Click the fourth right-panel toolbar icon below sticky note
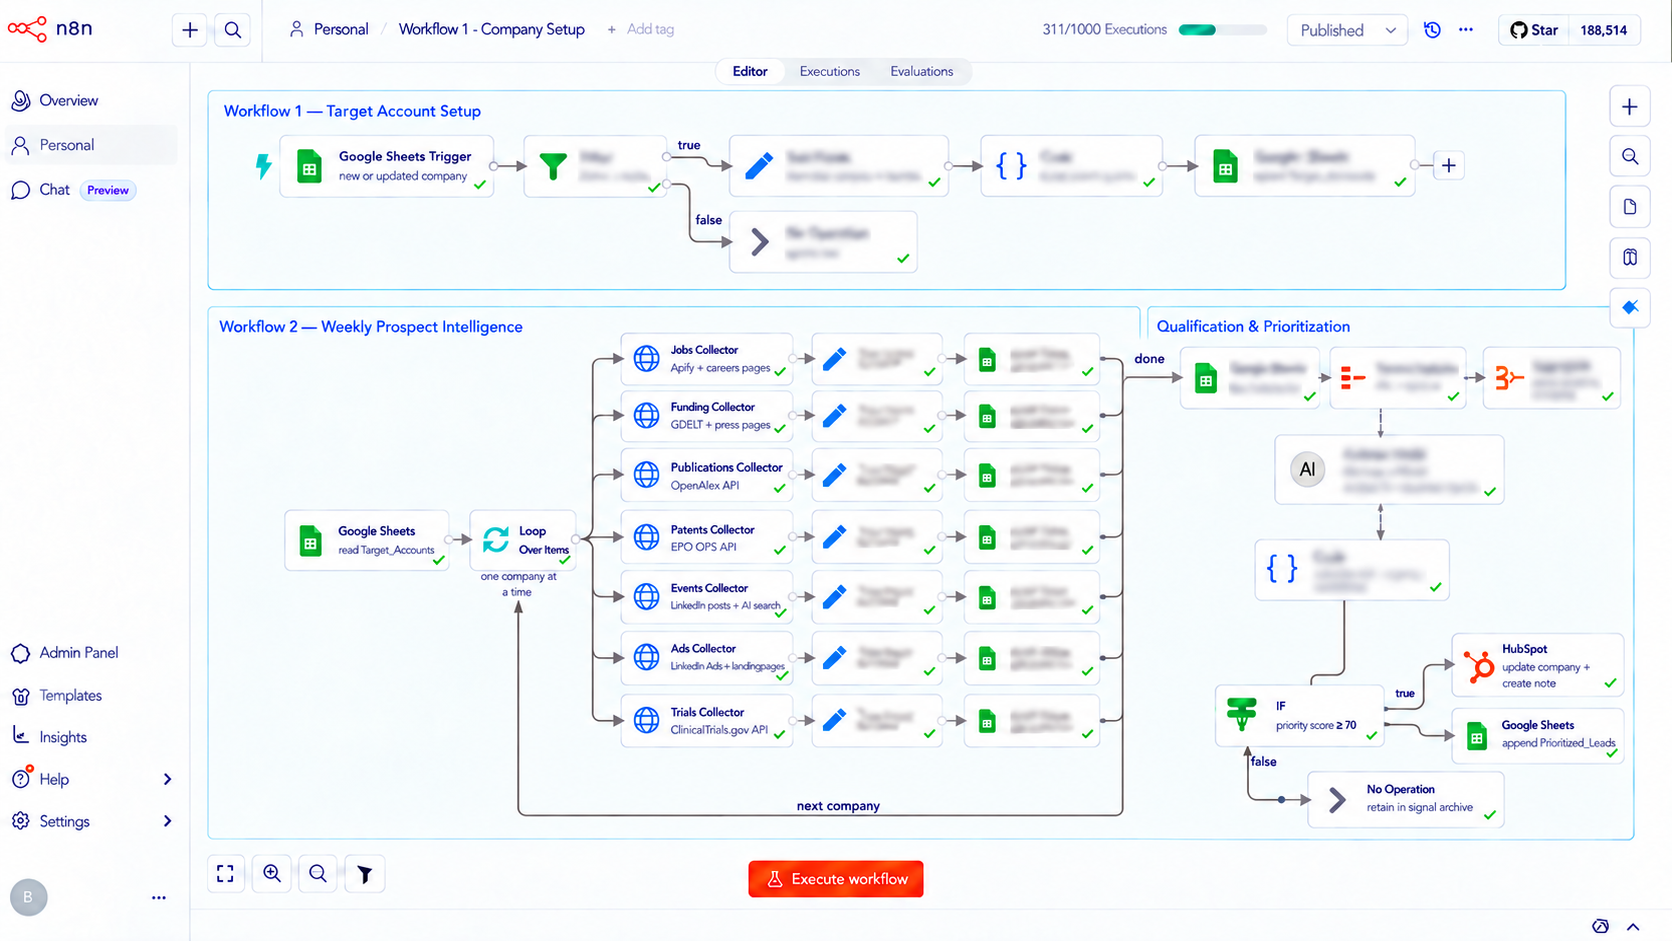1672x941 pixels. [x=1630, y=257]
